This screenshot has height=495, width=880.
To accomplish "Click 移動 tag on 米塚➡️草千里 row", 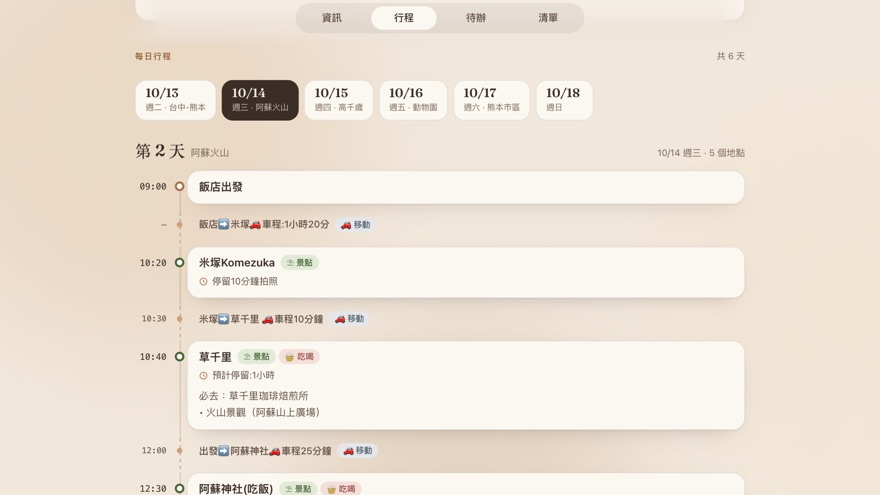I will (x=349, y=319).
